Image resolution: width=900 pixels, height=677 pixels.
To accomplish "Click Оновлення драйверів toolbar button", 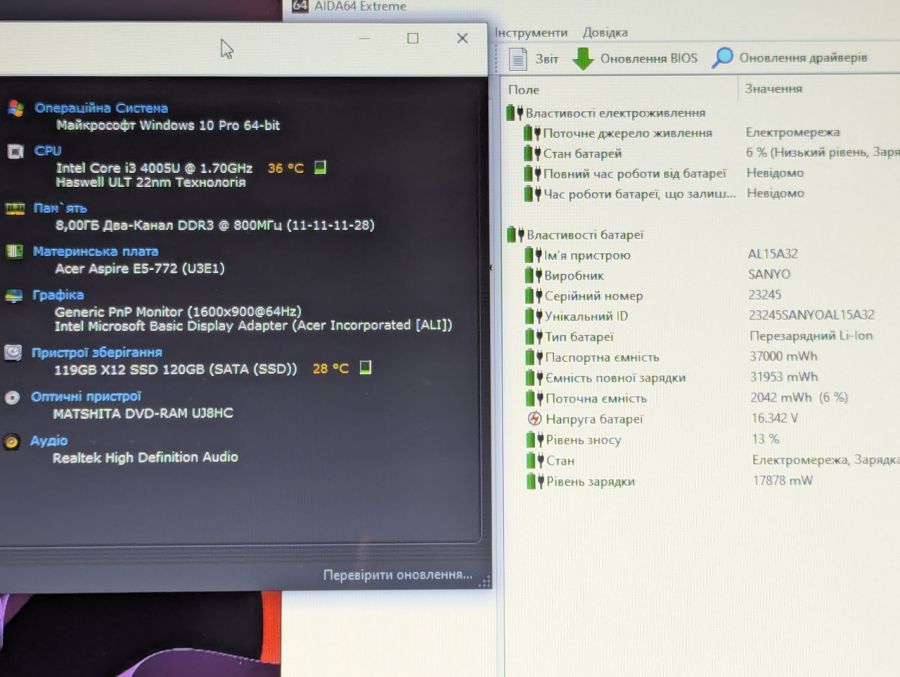I will [x=789, y=57].
